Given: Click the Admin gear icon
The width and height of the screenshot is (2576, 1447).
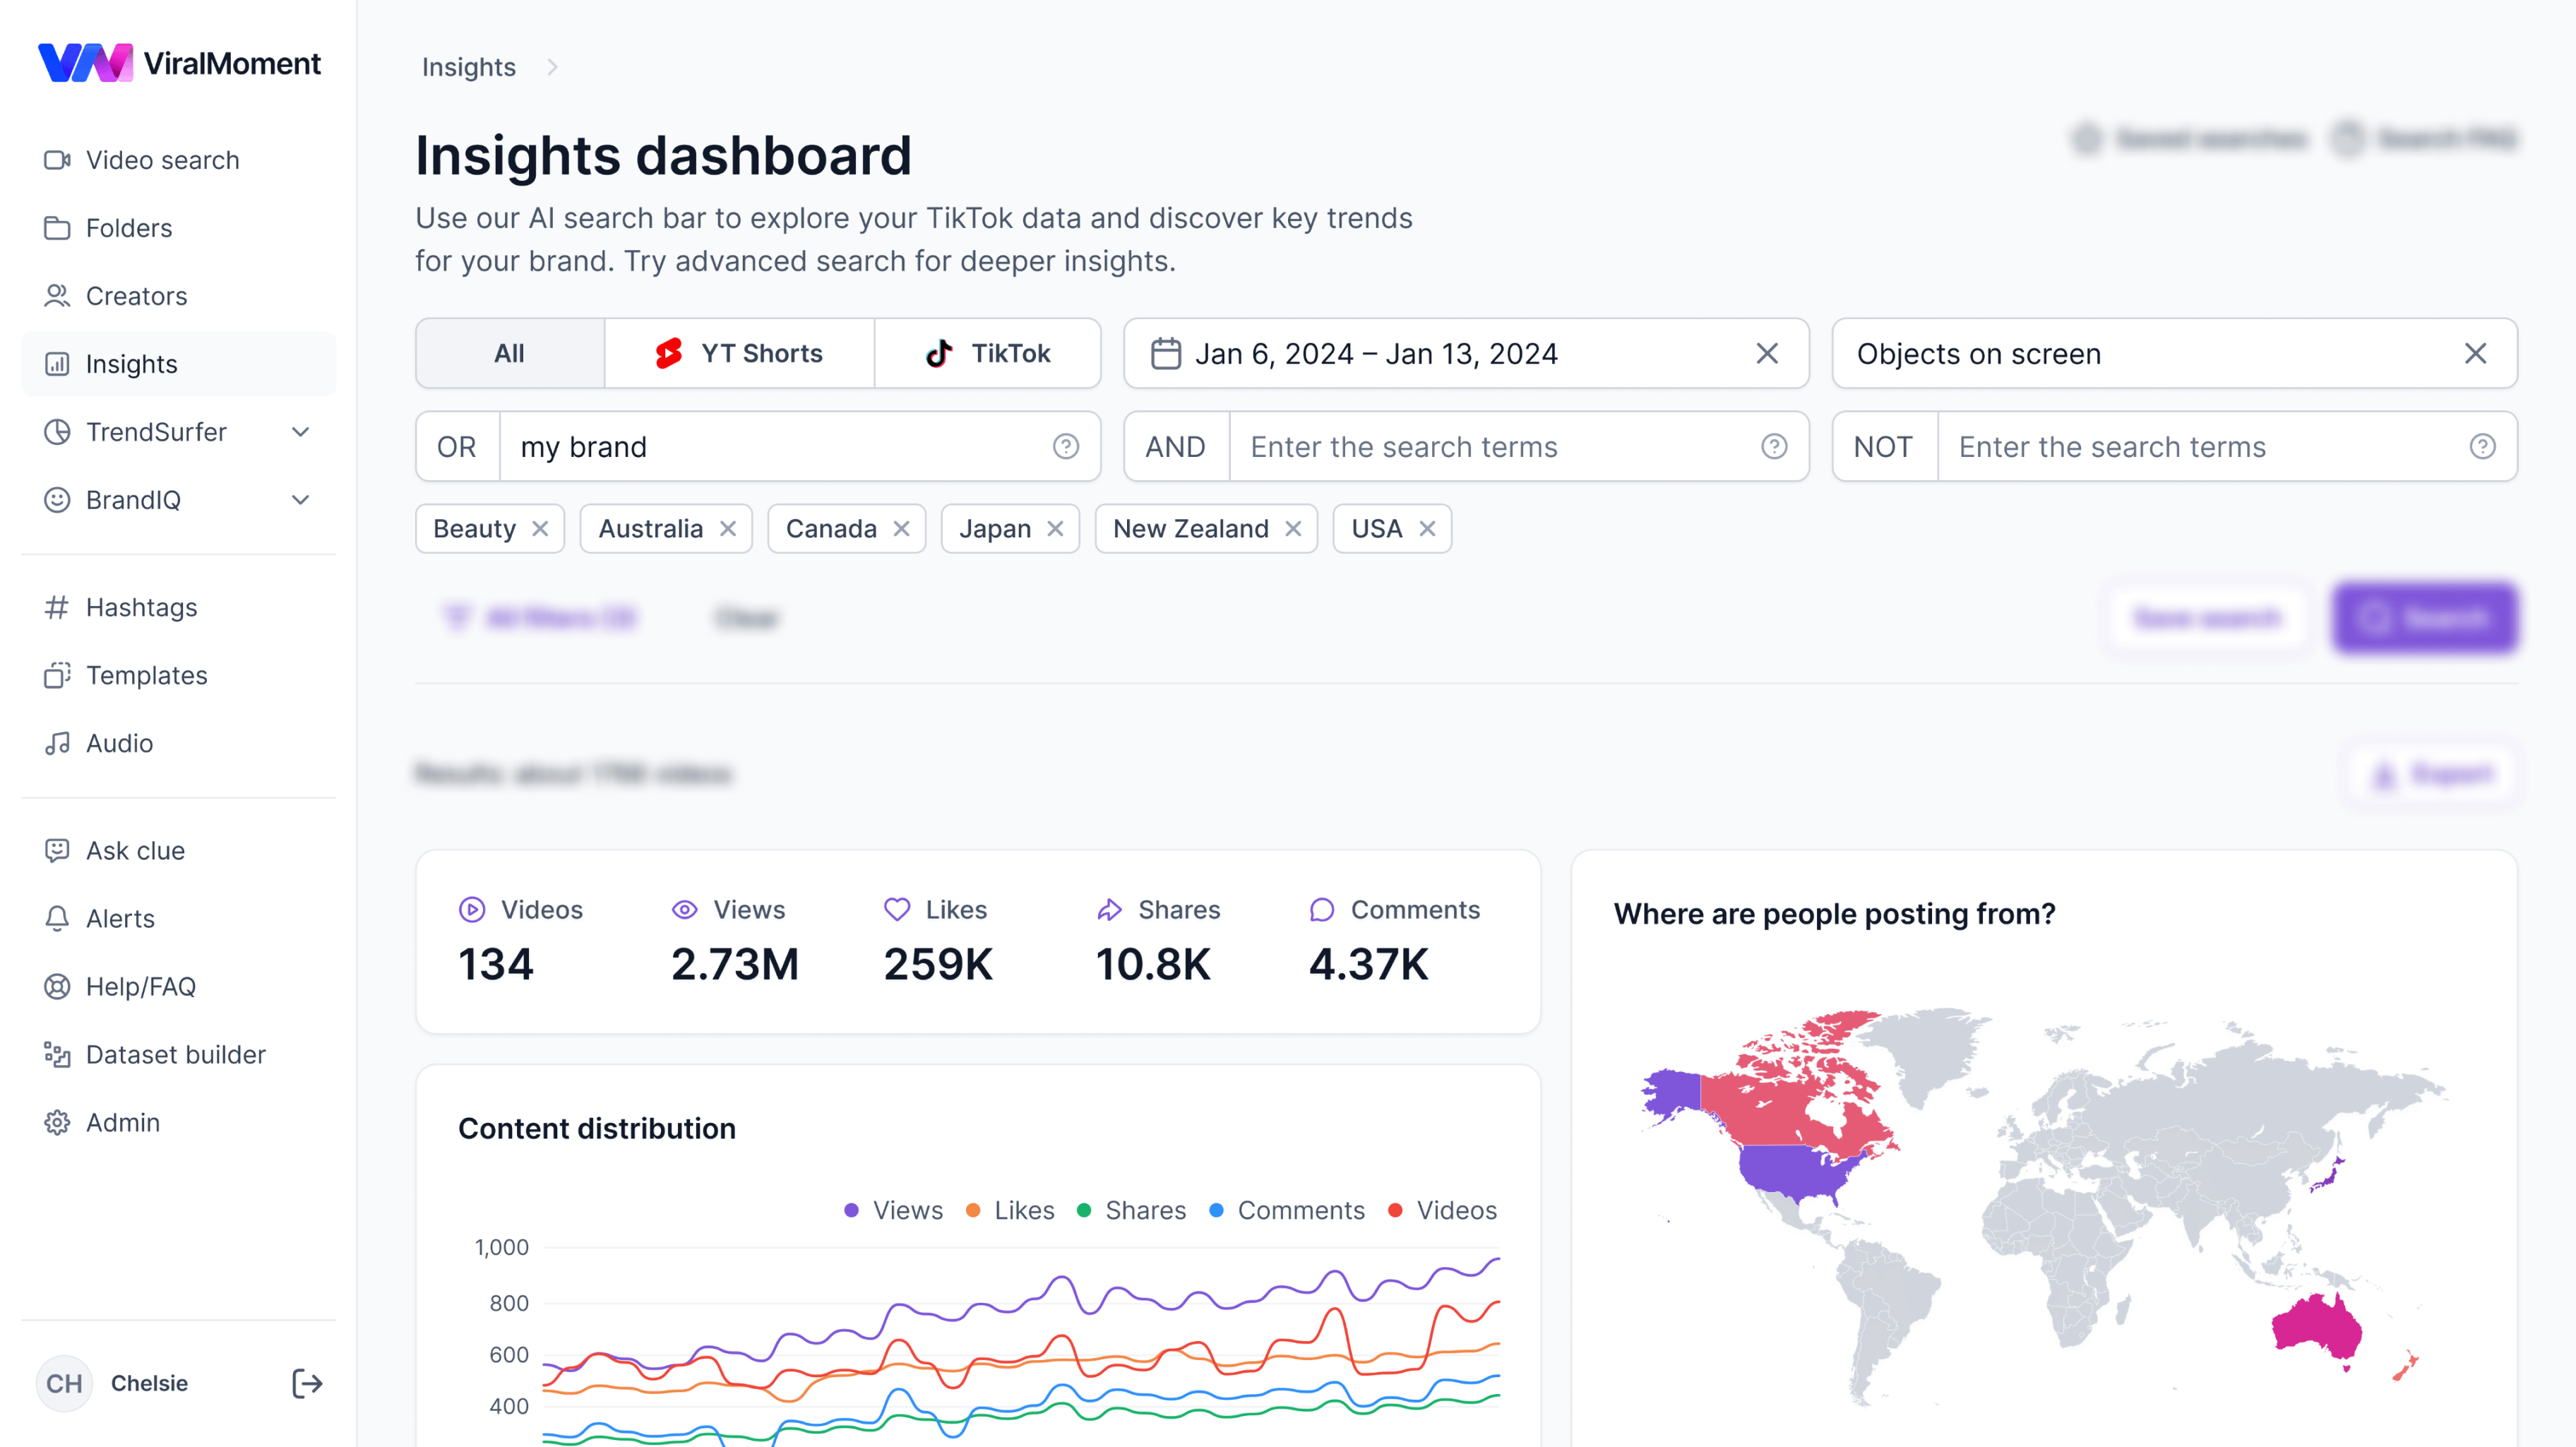Looking at the screenshot, I should click(x=57, y=1122).
